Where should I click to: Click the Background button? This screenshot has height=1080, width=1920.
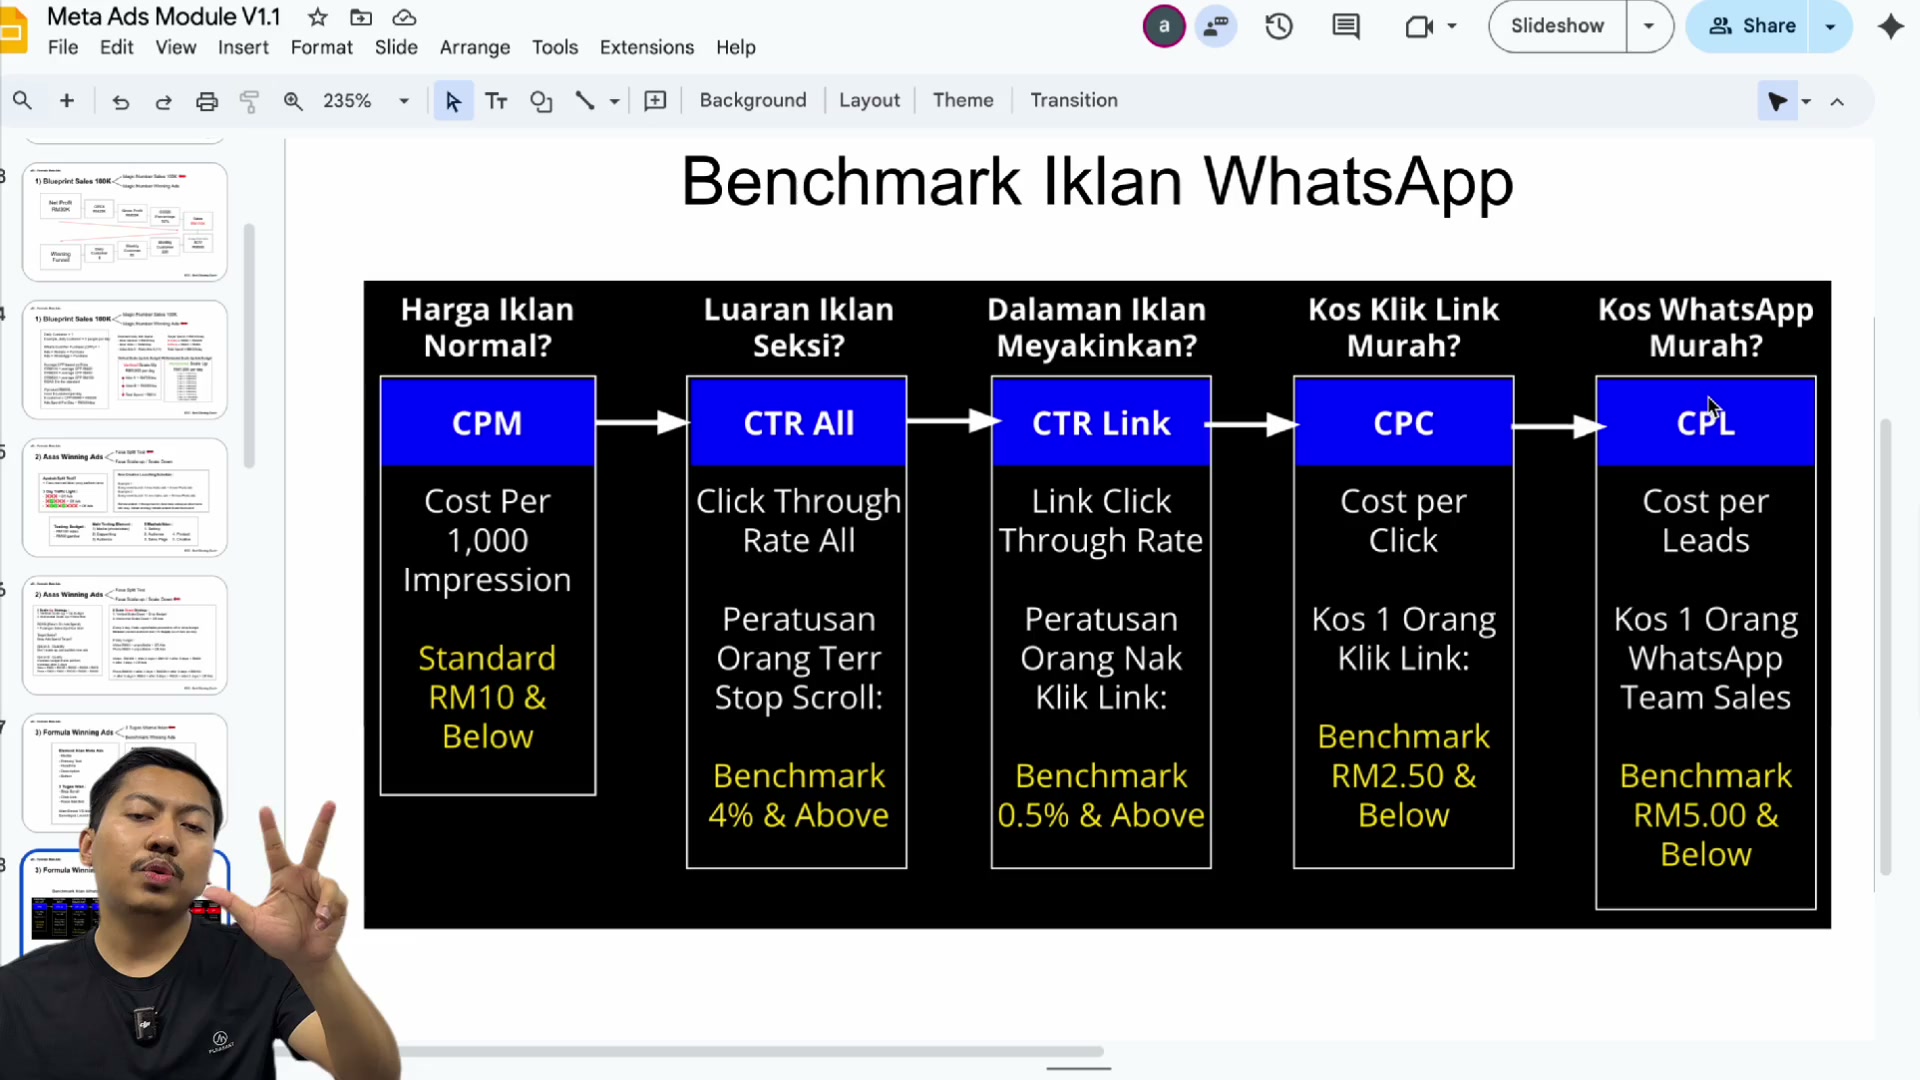[x=753, y=101]
